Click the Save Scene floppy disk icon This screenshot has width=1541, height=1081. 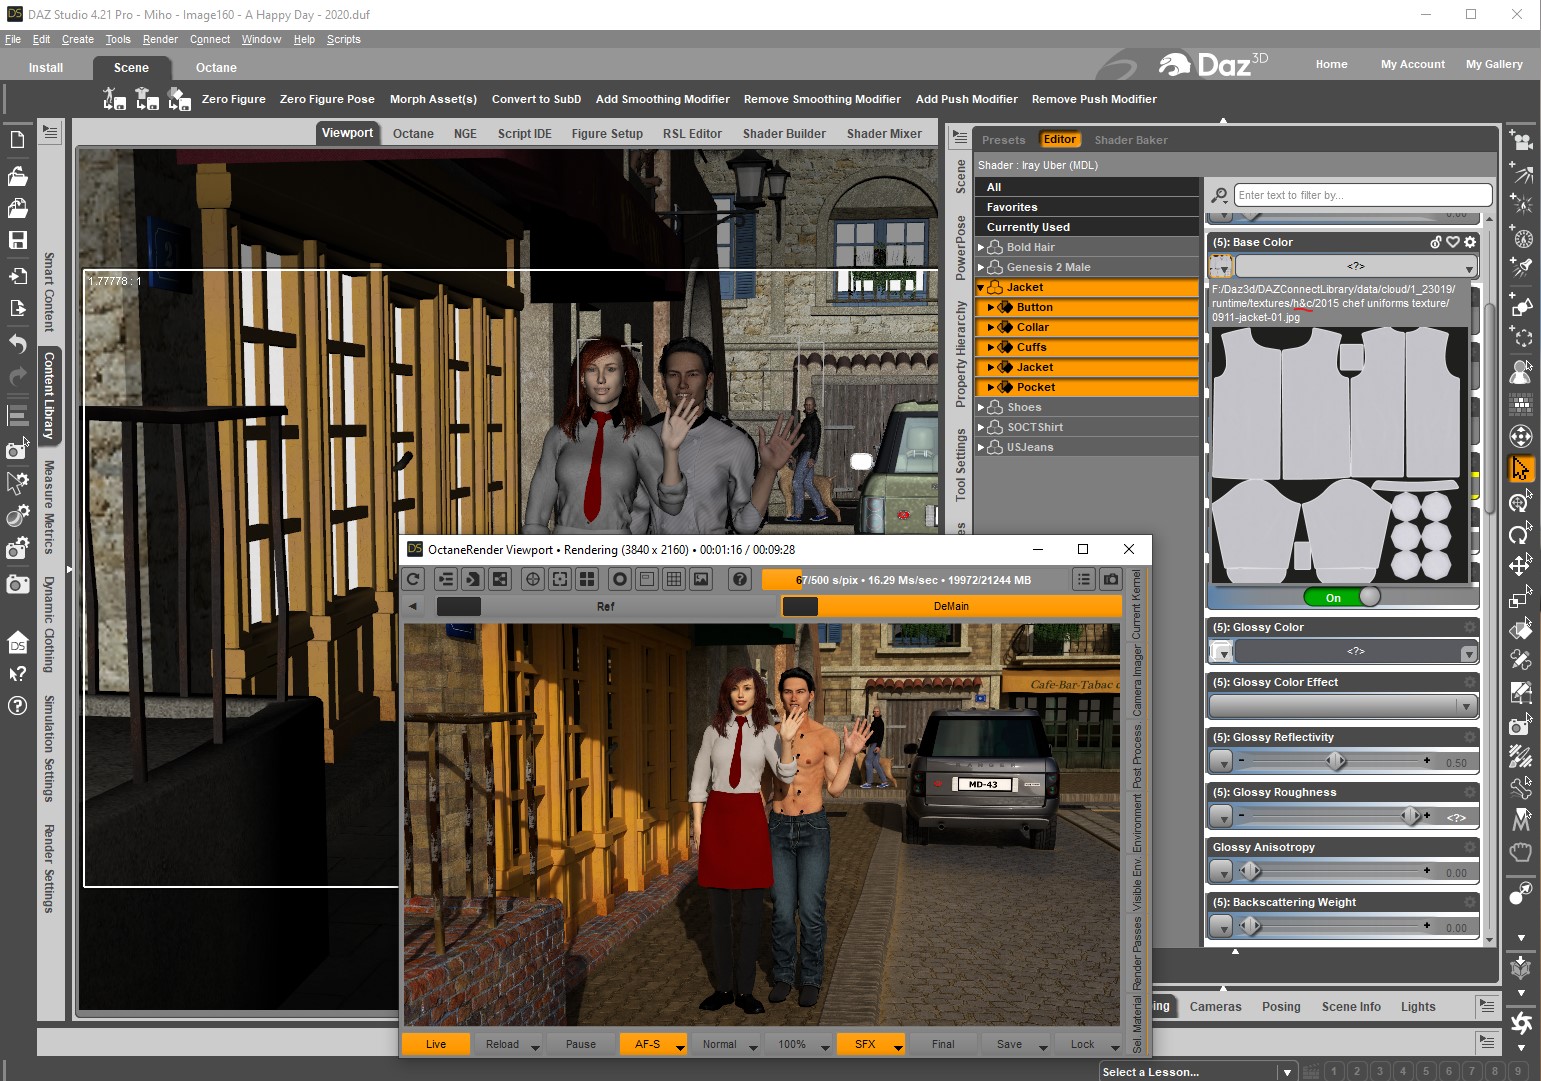[x=17, y=240]
